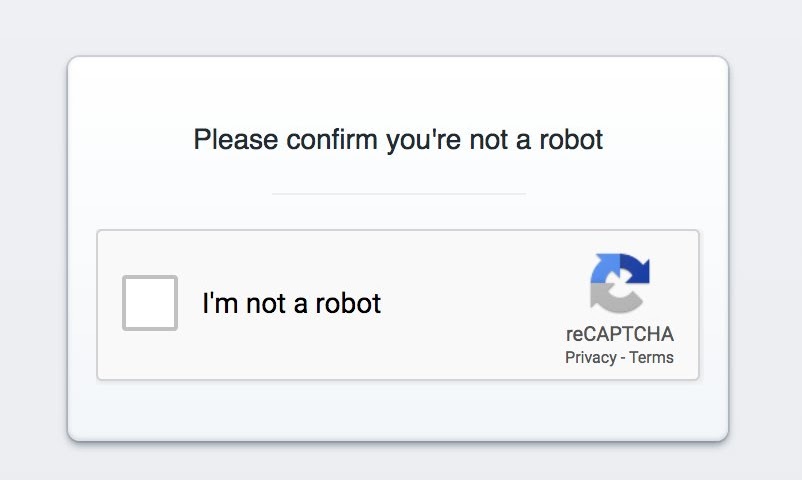Click the reCAPTCHA brand text under the logo
This screenshot has height=480, width=802.
click(620, 335)
